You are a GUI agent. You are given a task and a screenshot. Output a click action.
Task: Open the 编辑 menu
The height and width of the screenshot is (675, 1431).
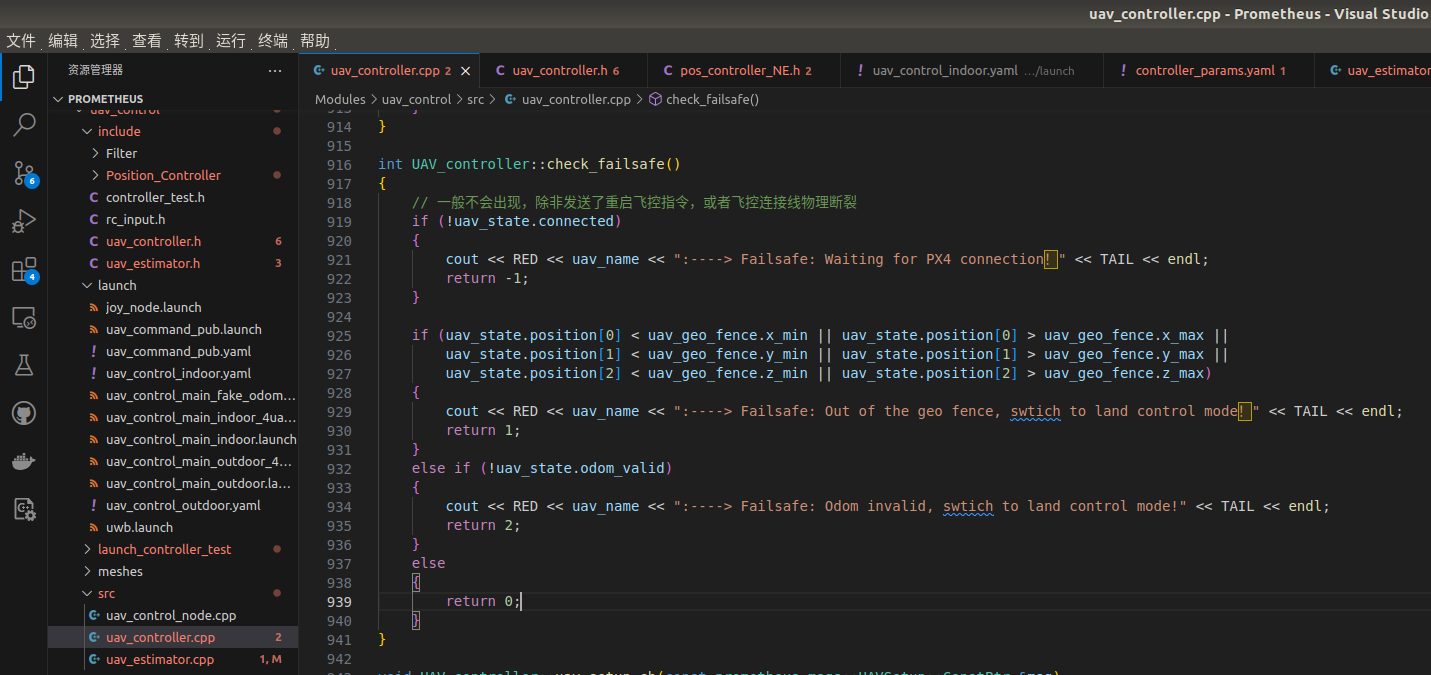coord(63,41)
